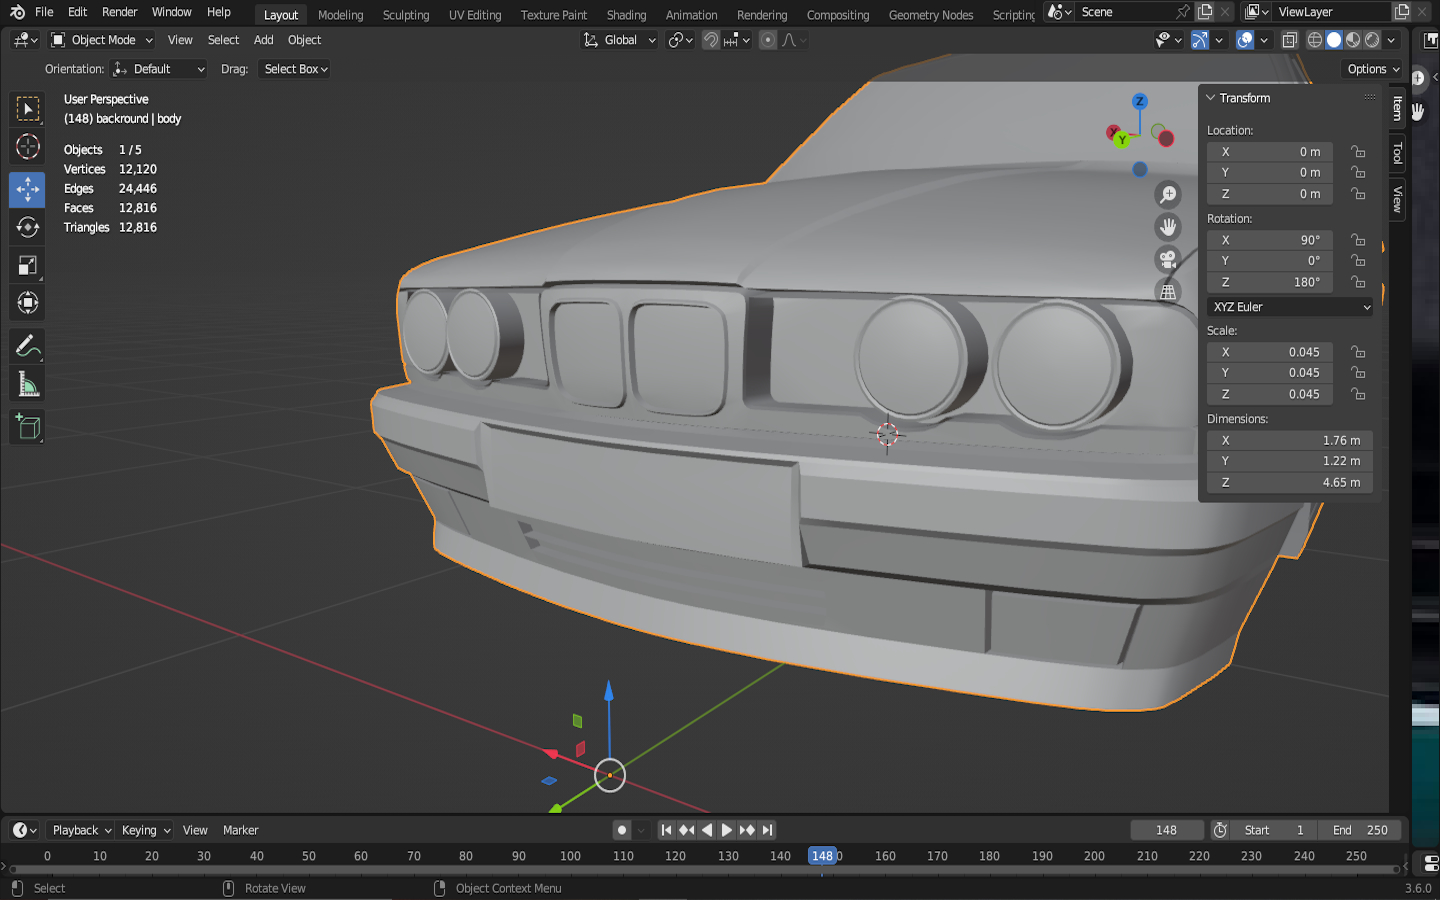The height and width of the screenshot is (900, 1440).
Task: Switch to solid viewport shading
Action: pyautogui.click(x=1334, y=40)
